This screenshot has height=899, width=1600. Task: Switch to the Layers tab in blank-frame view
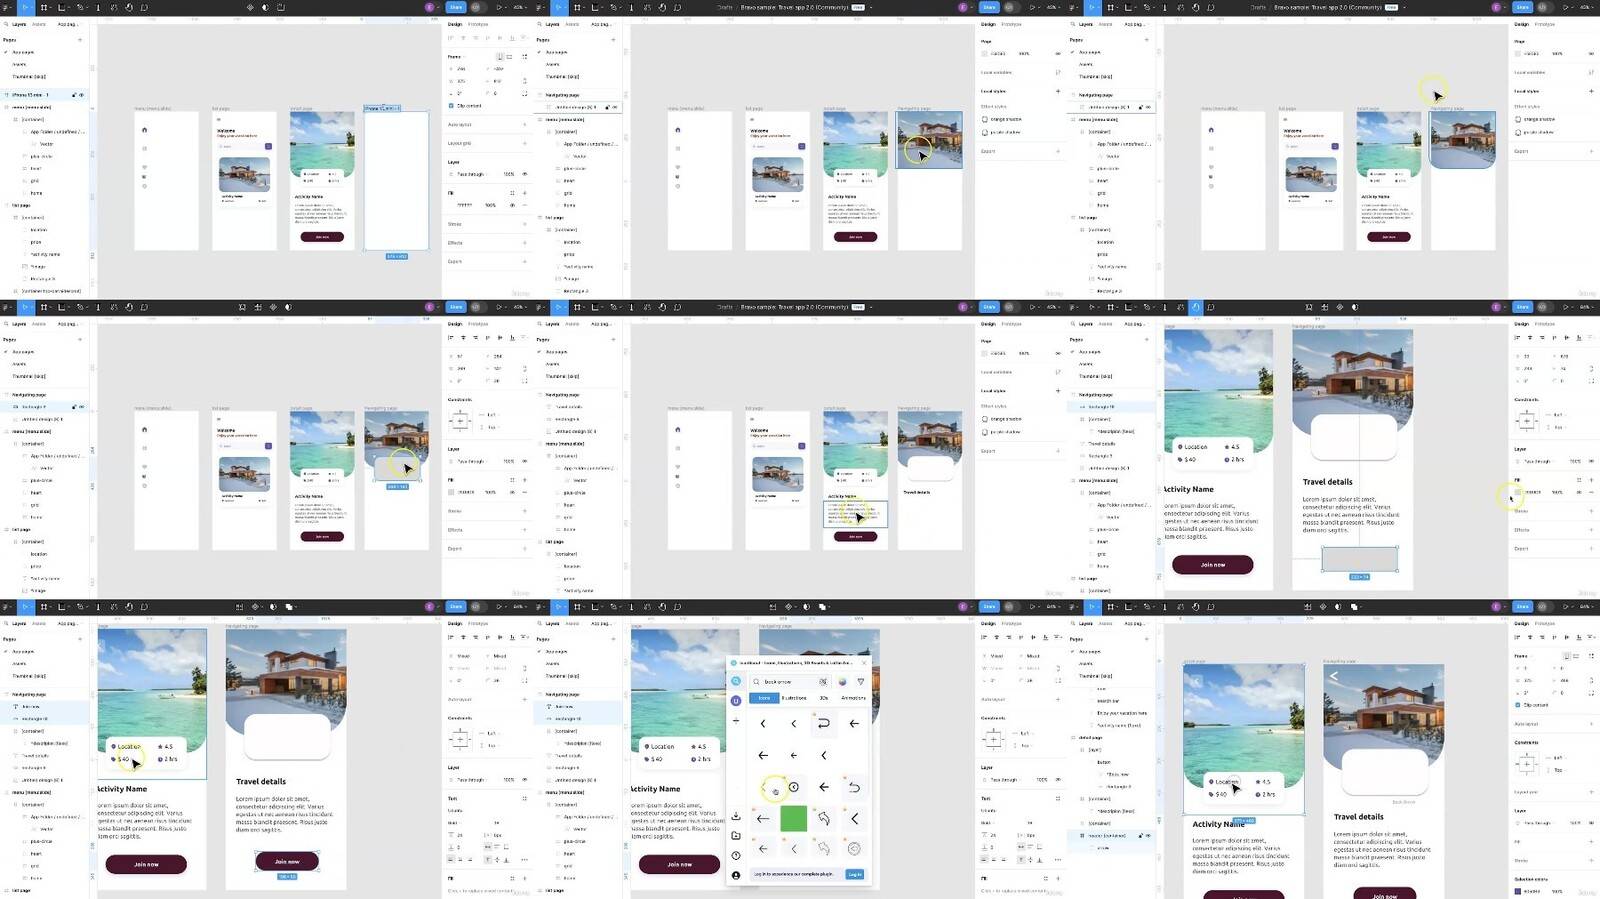click(19, 24)
